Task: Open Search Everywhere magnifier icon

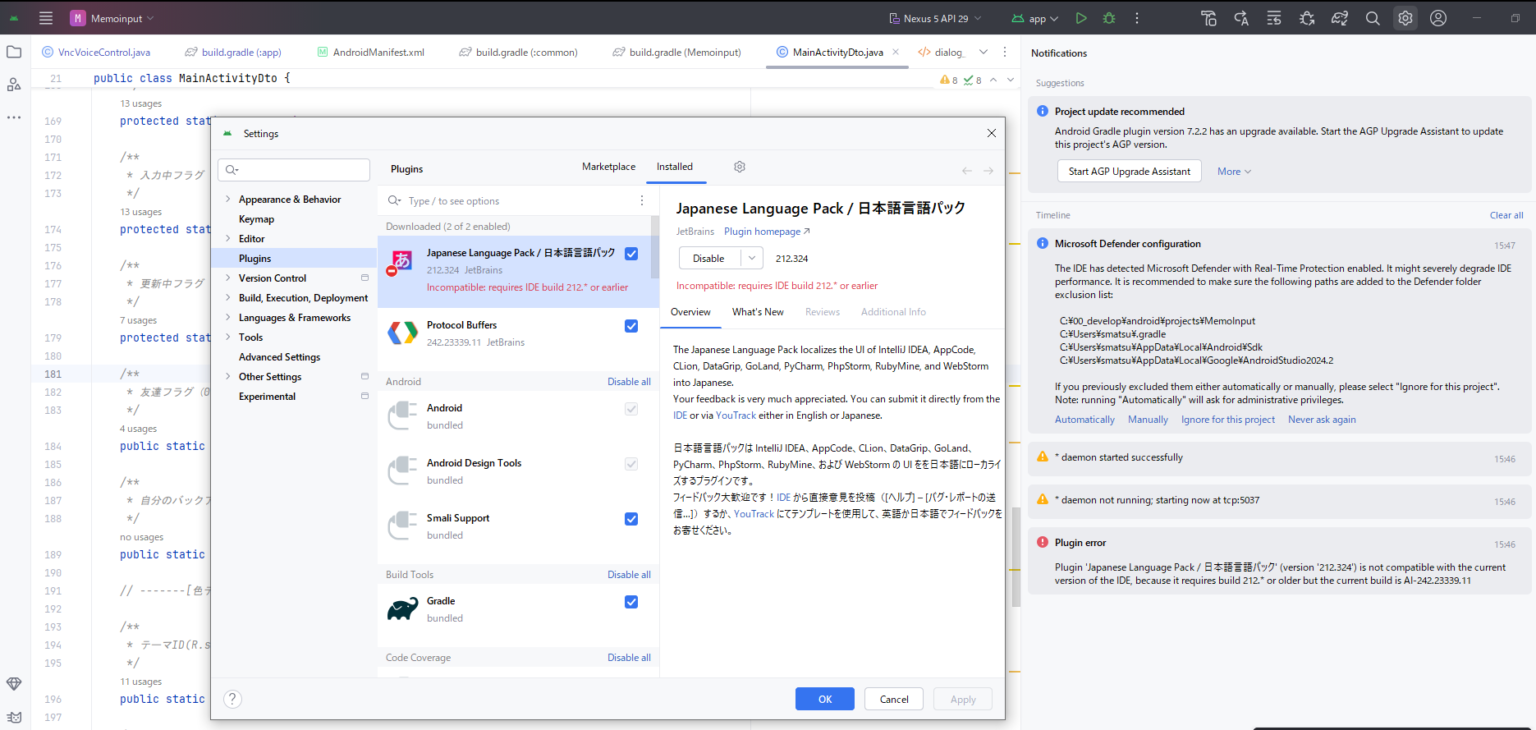Action: click(x=1373, y=18)
